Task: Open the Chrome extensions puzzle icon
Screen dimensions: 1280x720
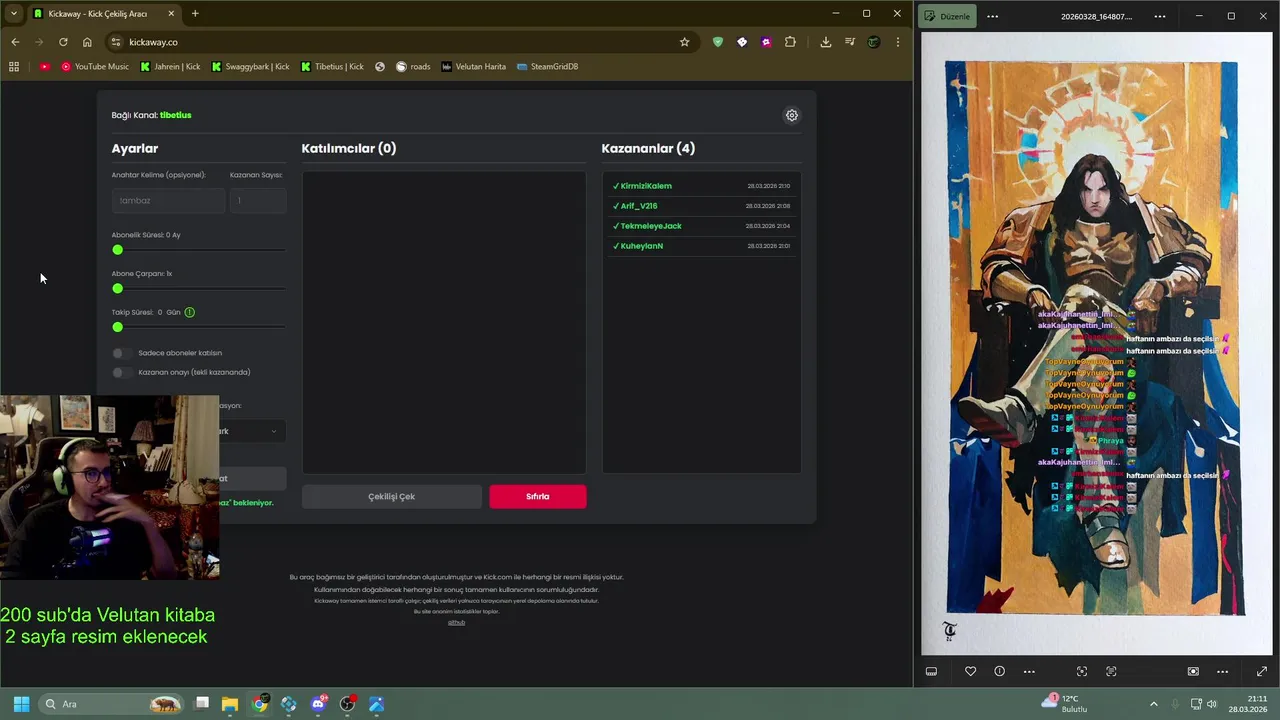Action: (790, 42)
